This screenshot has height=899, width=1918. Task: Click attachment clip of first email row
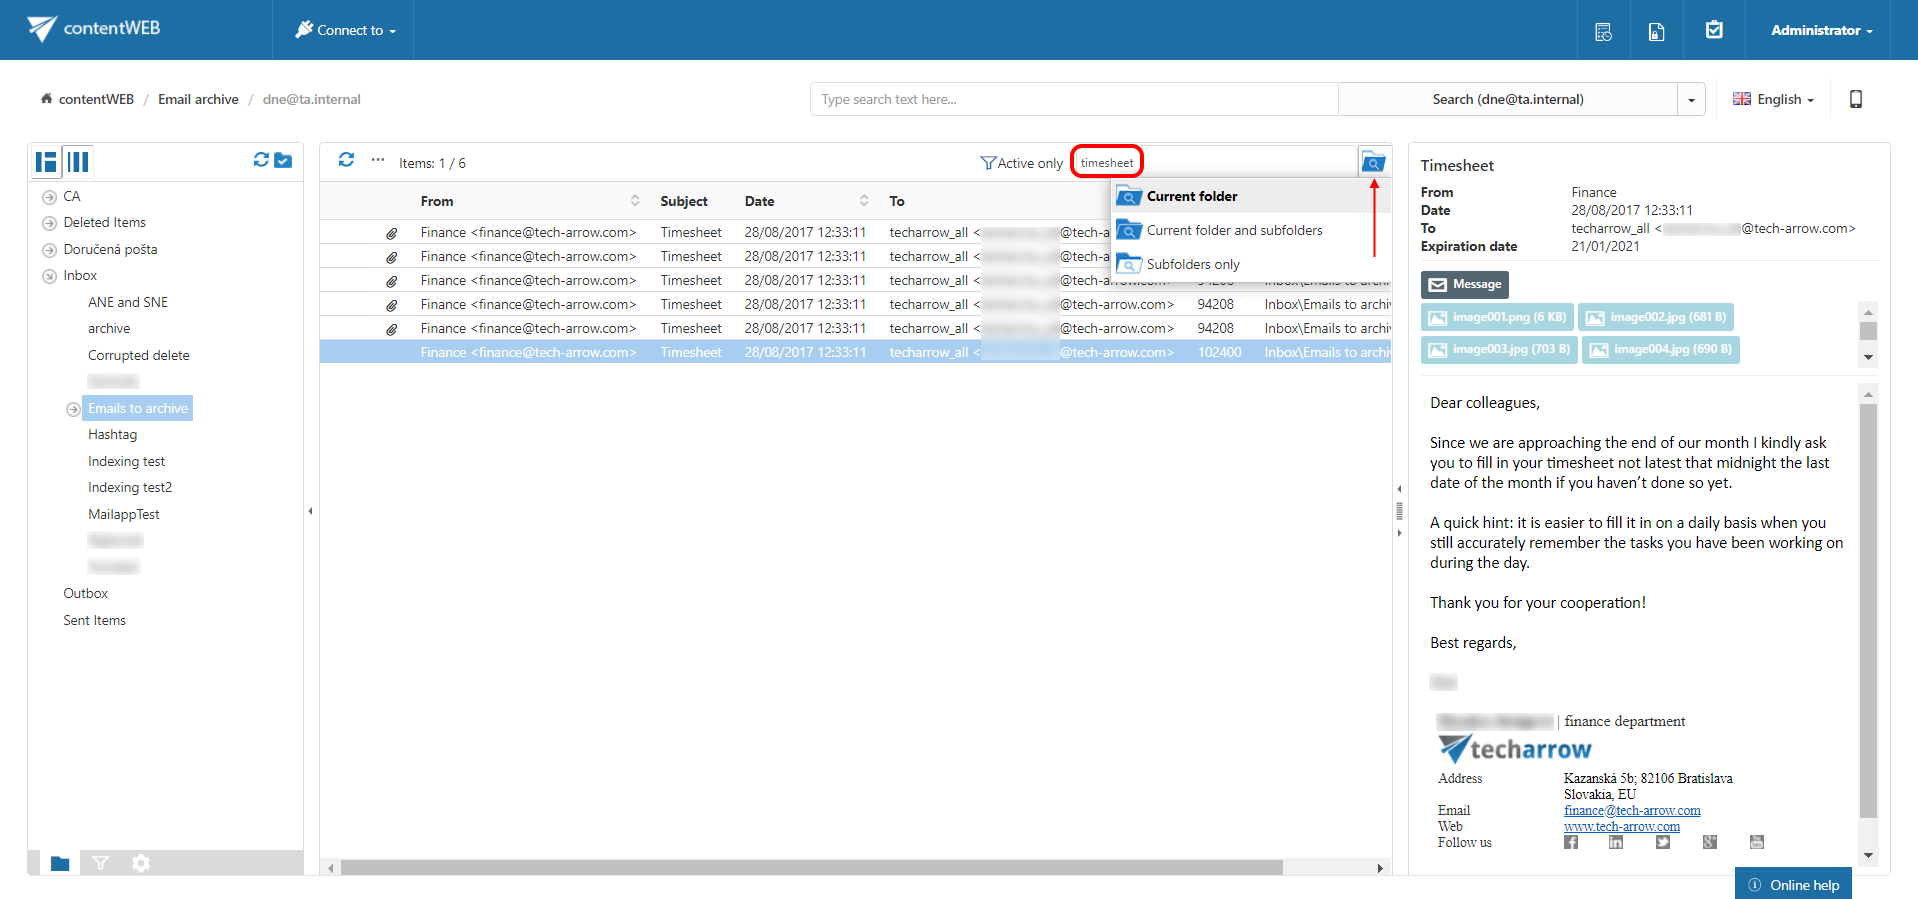(x=392, y=233)
